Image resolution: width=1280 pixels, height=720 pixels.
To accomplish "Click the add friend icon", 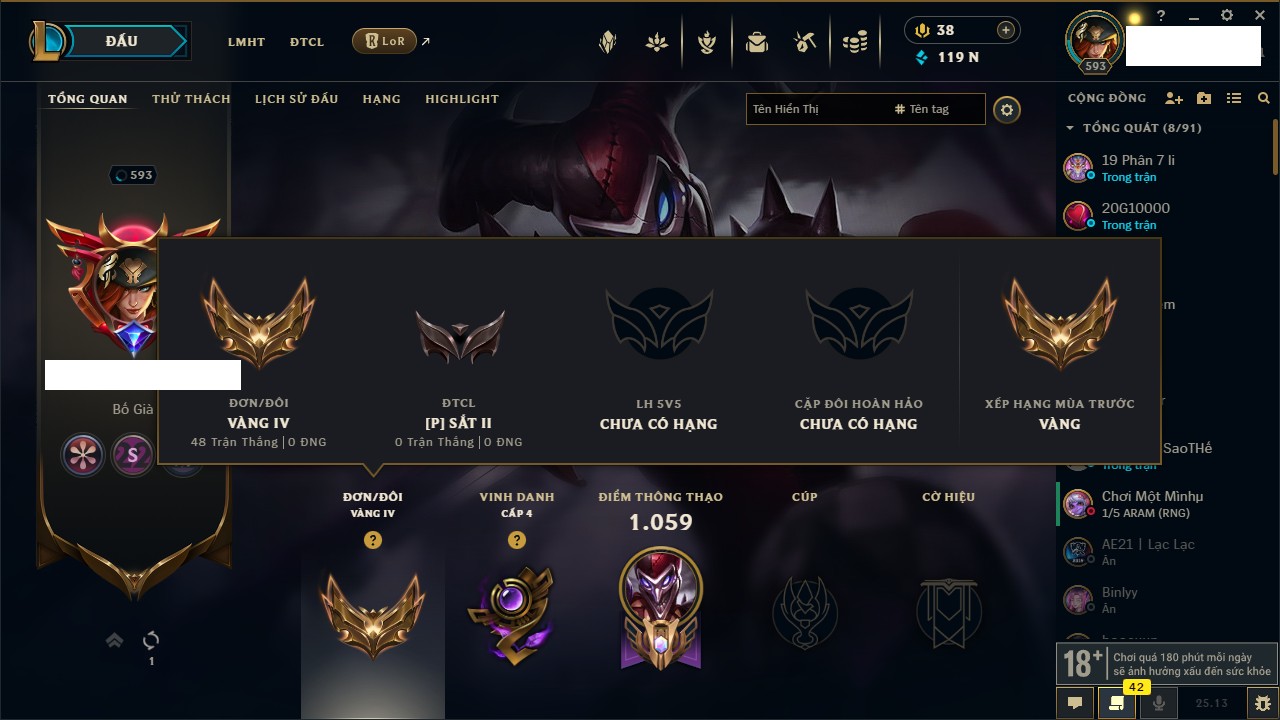I will [x=1174, y=98].
